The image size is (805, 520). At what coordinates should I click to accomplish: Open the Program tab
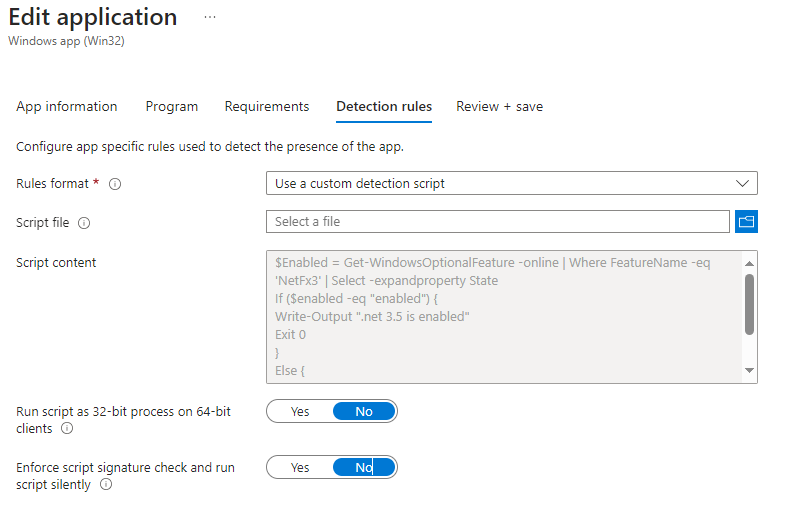pos(172,106)
